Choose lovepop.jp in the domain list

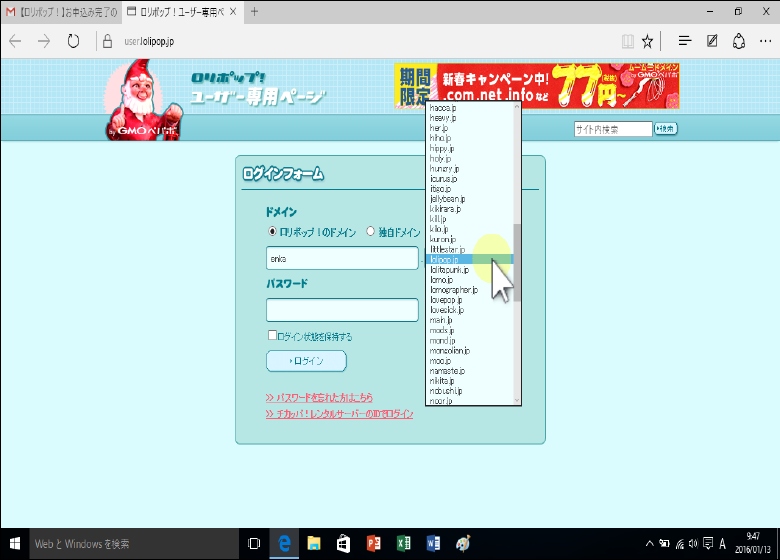coord(470,300)
